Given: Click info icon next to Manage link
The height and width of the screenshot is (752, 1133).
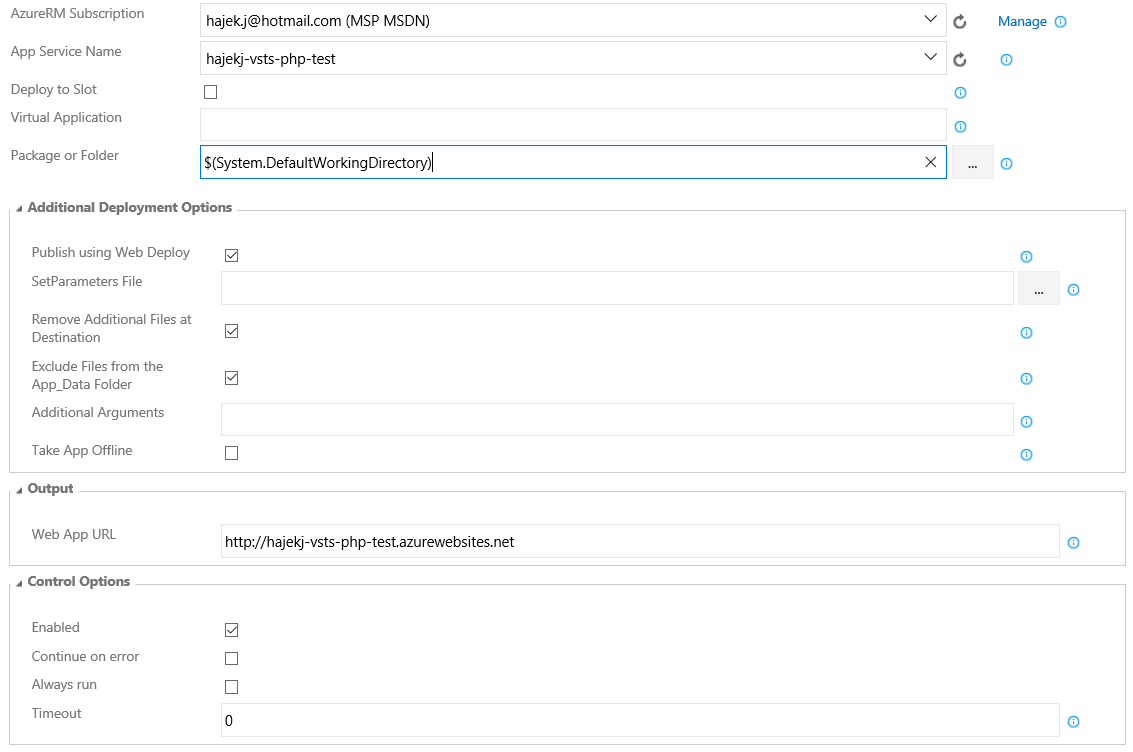Looking at the screenshot, I should pos(1060,21).
